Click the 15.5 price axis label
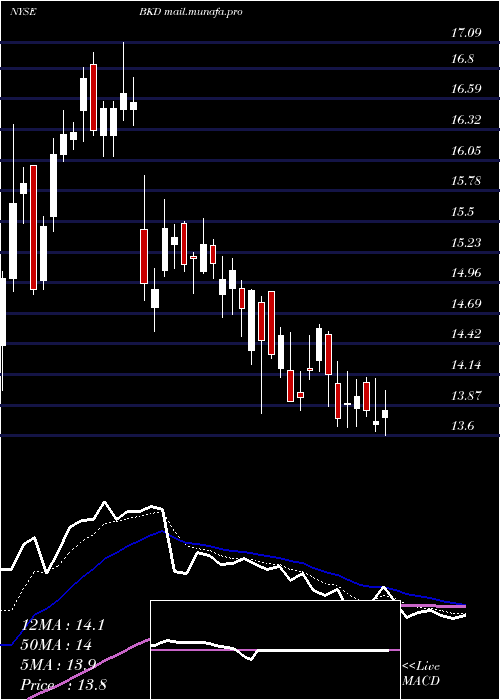The width and height of the screenshot is (500, 700). (462, 212)
